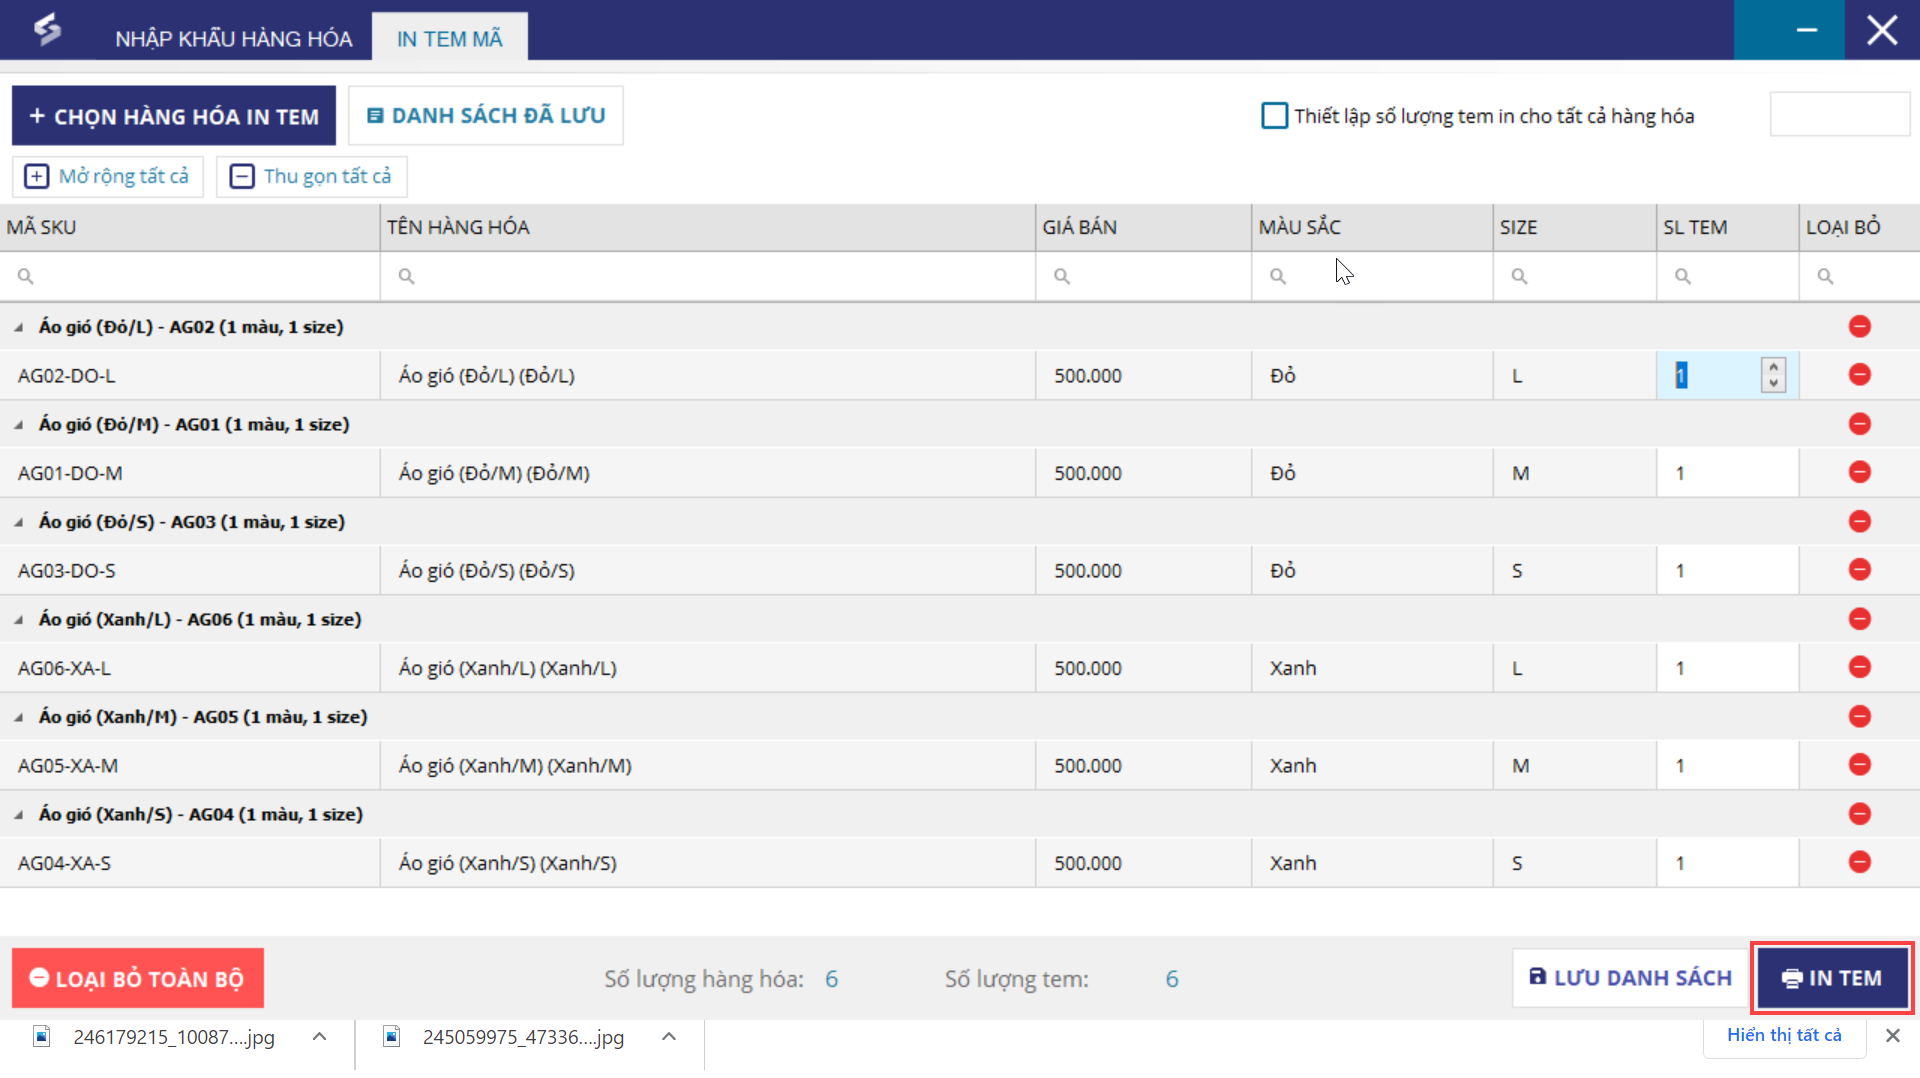The image size is (1920, 1078).
Task: Sort by MÀU SẮC column header
Action: tap(1373, 227)
